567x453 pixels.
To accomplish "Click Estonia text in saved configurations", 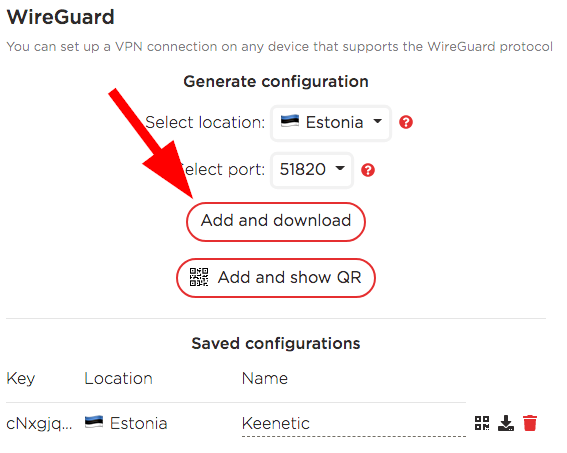I will [138, 423].
